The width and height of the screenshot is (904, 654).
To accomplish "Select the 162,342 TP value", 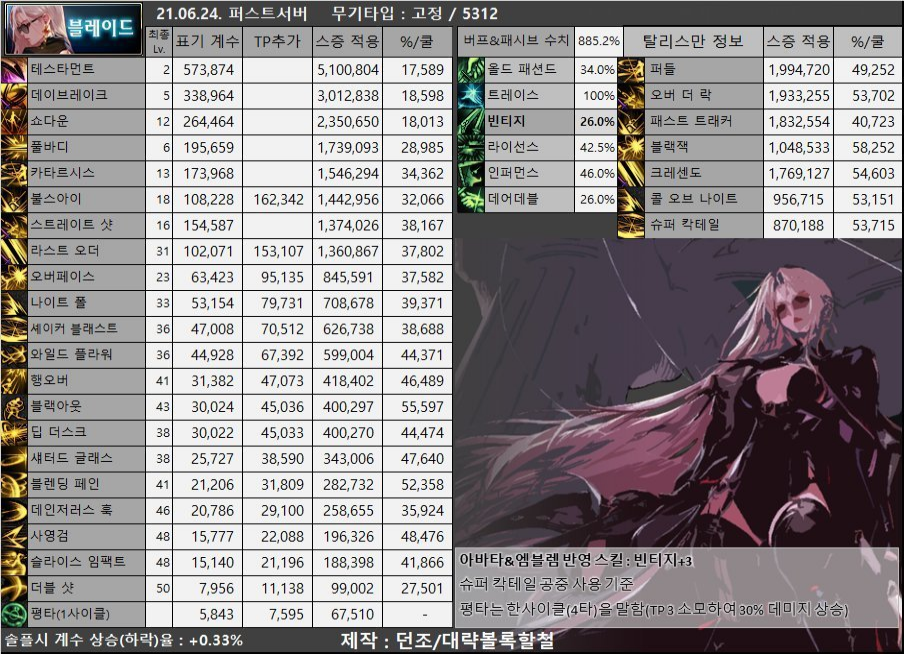I will point(278,200).
